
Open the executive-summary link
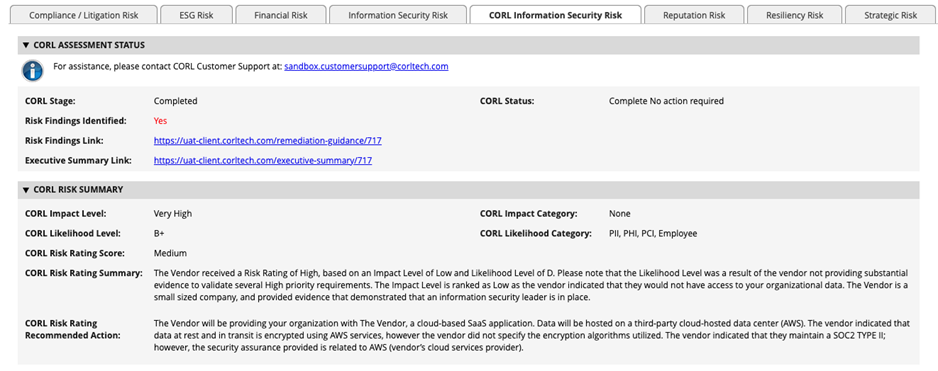pos(263,161)
